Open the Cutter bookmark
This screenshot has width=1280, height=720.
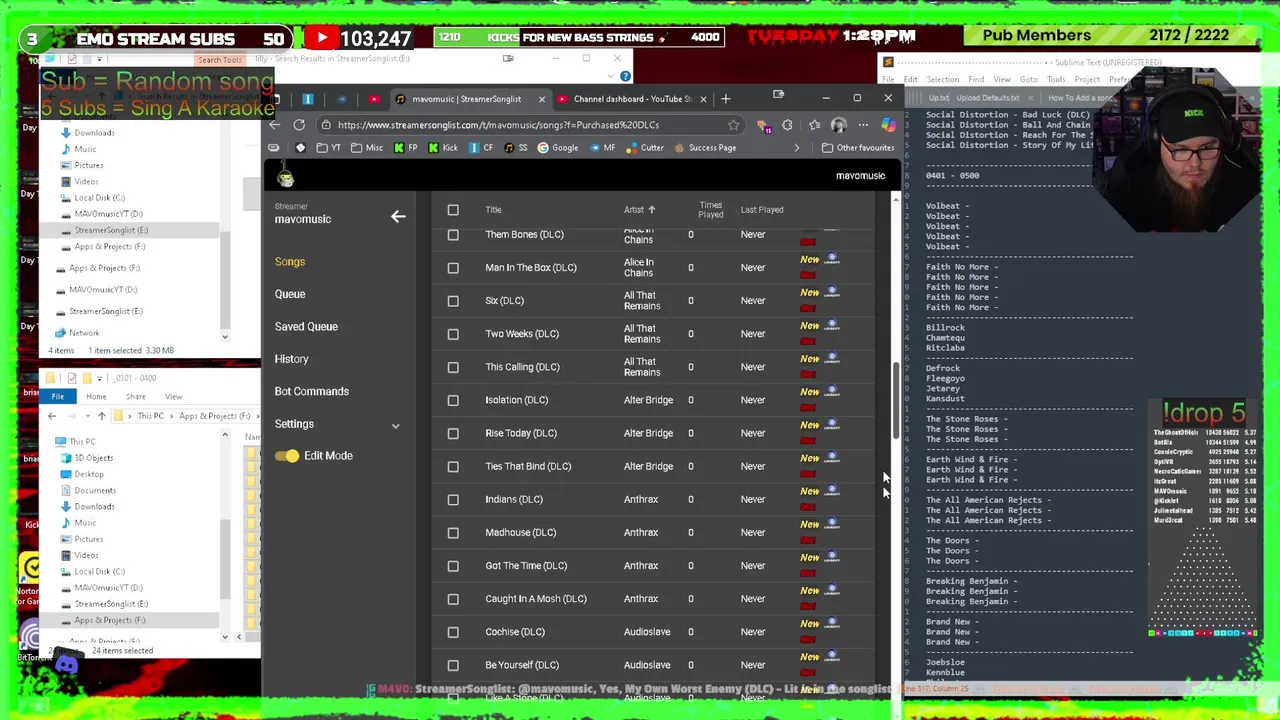(x=645, y=148)
